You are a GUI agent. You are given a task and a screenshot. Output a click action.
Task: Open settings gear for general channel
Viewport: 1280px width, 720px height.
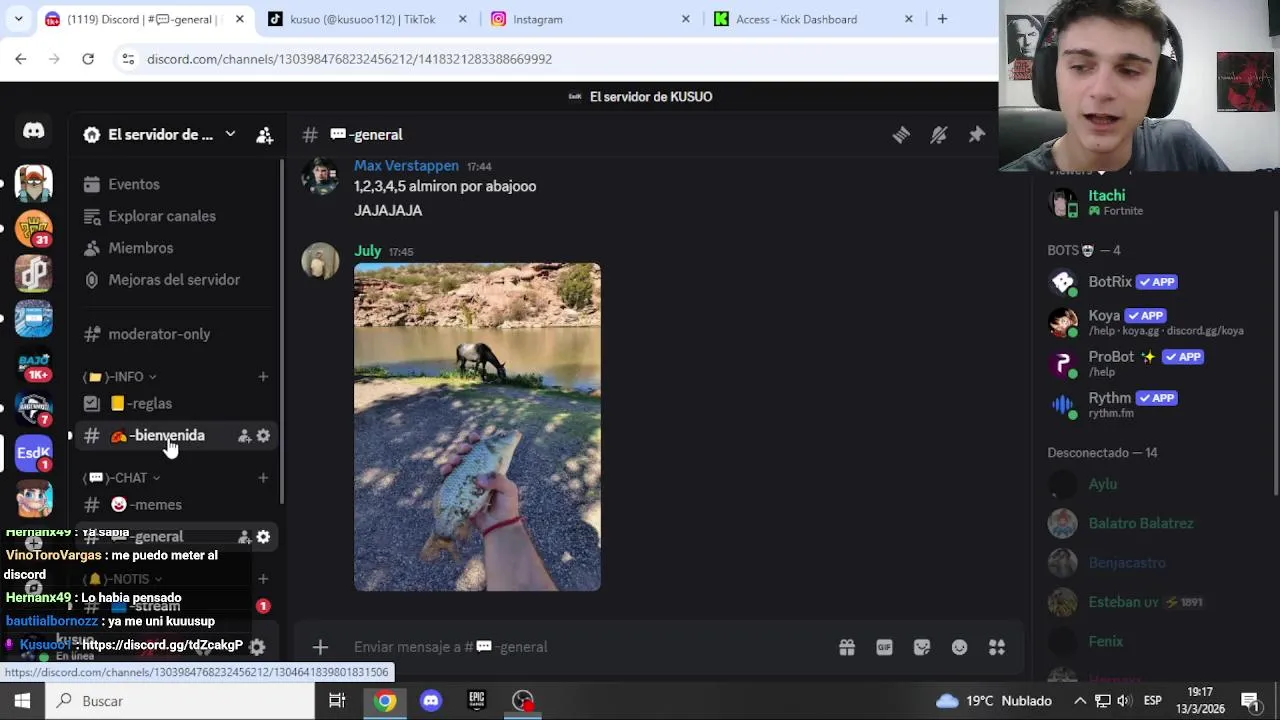pos(263,537)
